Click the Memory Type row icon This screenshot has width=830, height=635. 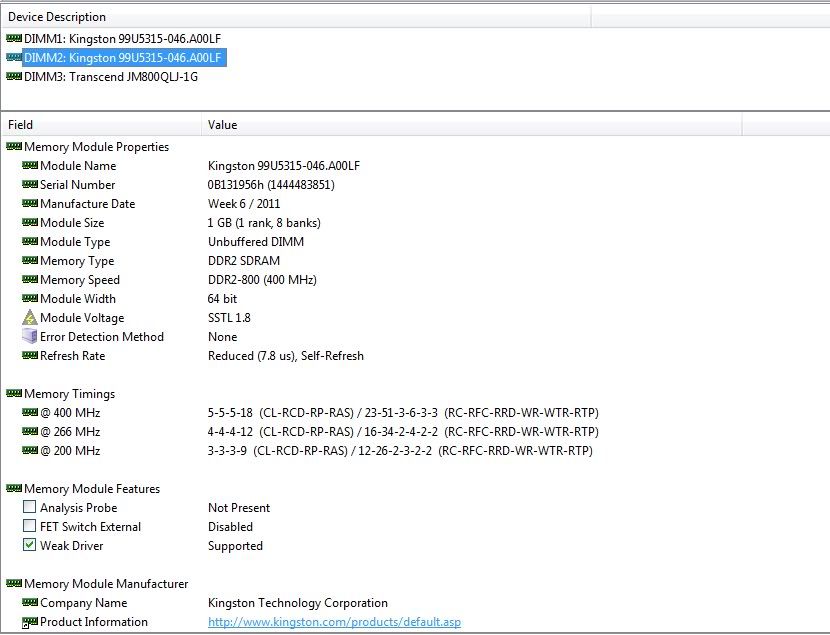pos(30,260)
